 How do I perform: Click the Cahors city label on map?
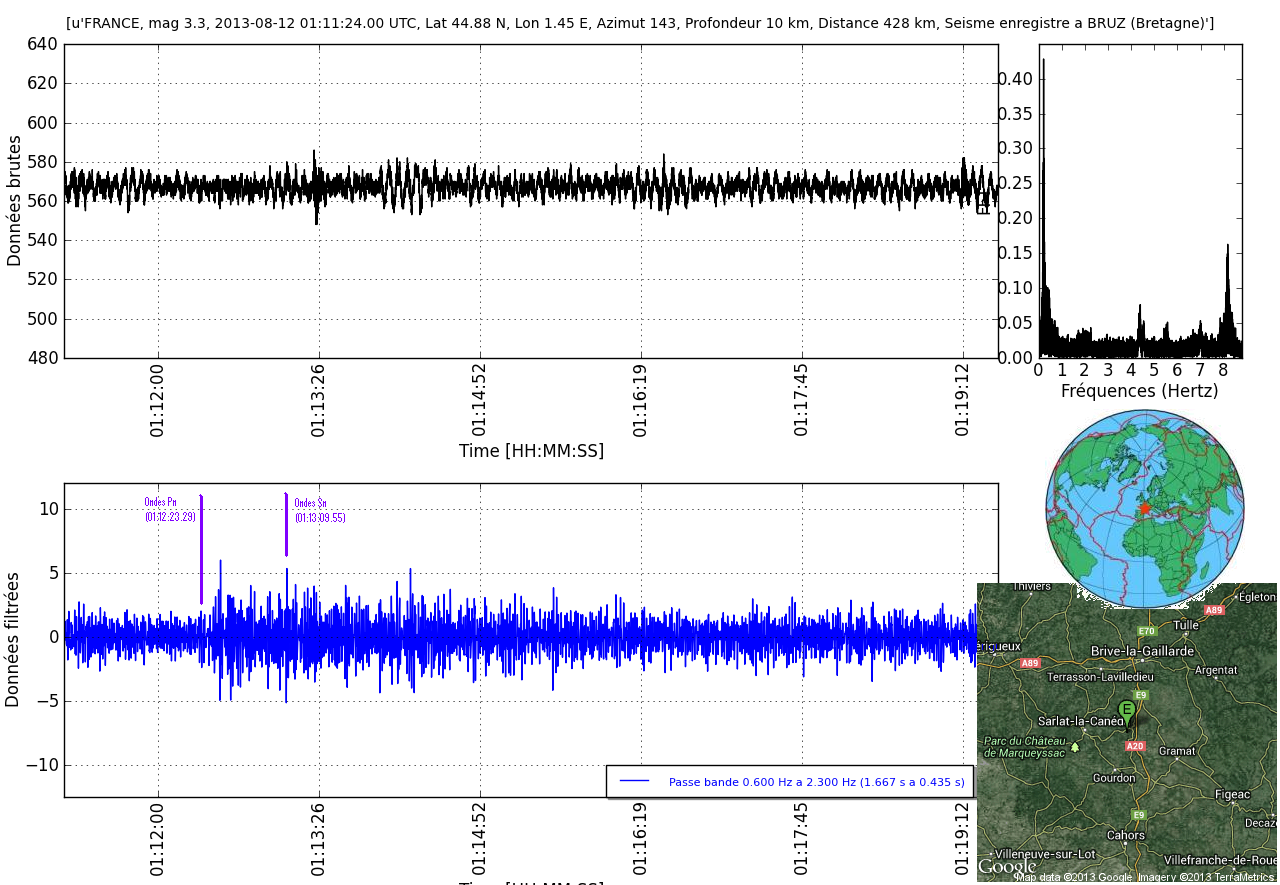[1126, 835]
